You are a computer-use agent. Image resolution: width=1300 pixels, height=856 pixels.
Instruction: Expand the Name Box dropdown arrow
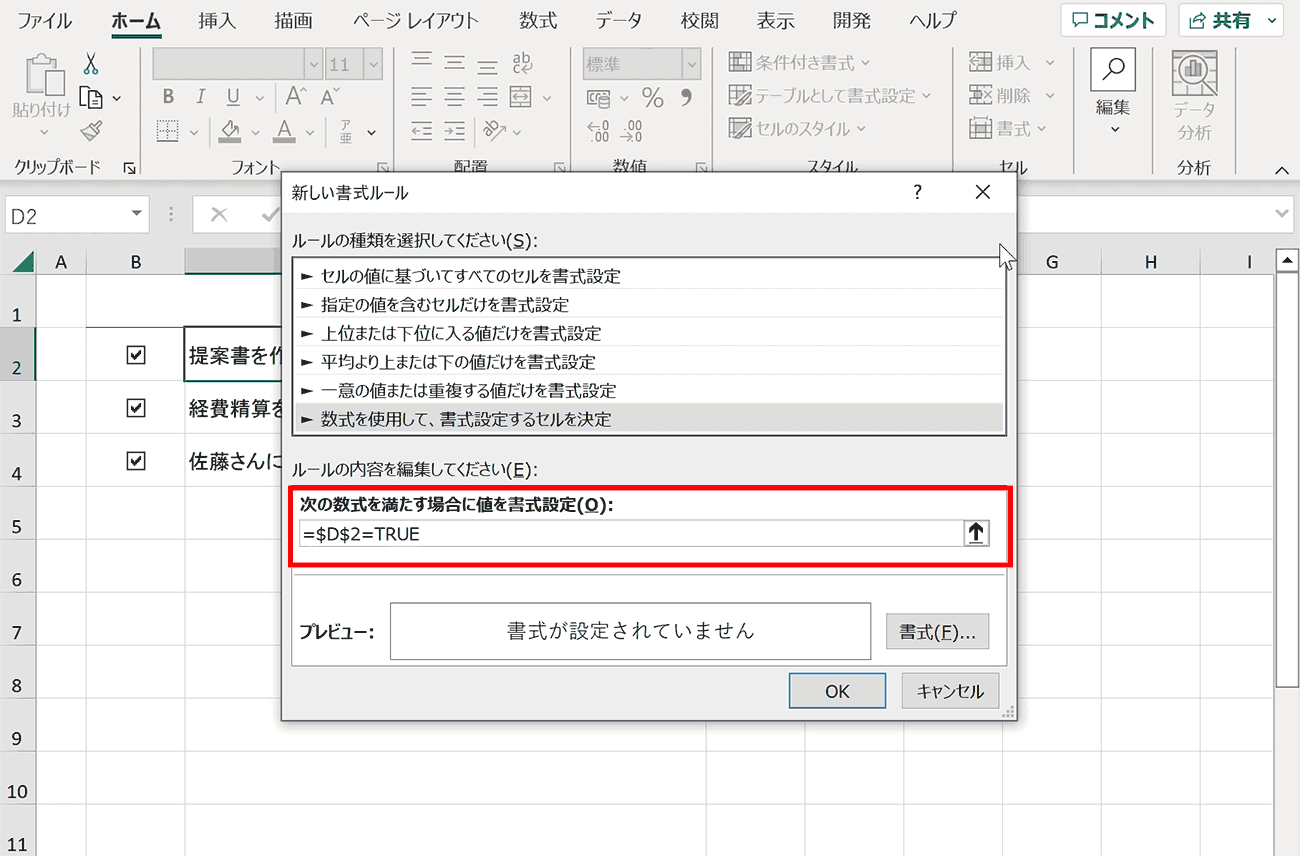pyautogui.click(x=137, y=215)
